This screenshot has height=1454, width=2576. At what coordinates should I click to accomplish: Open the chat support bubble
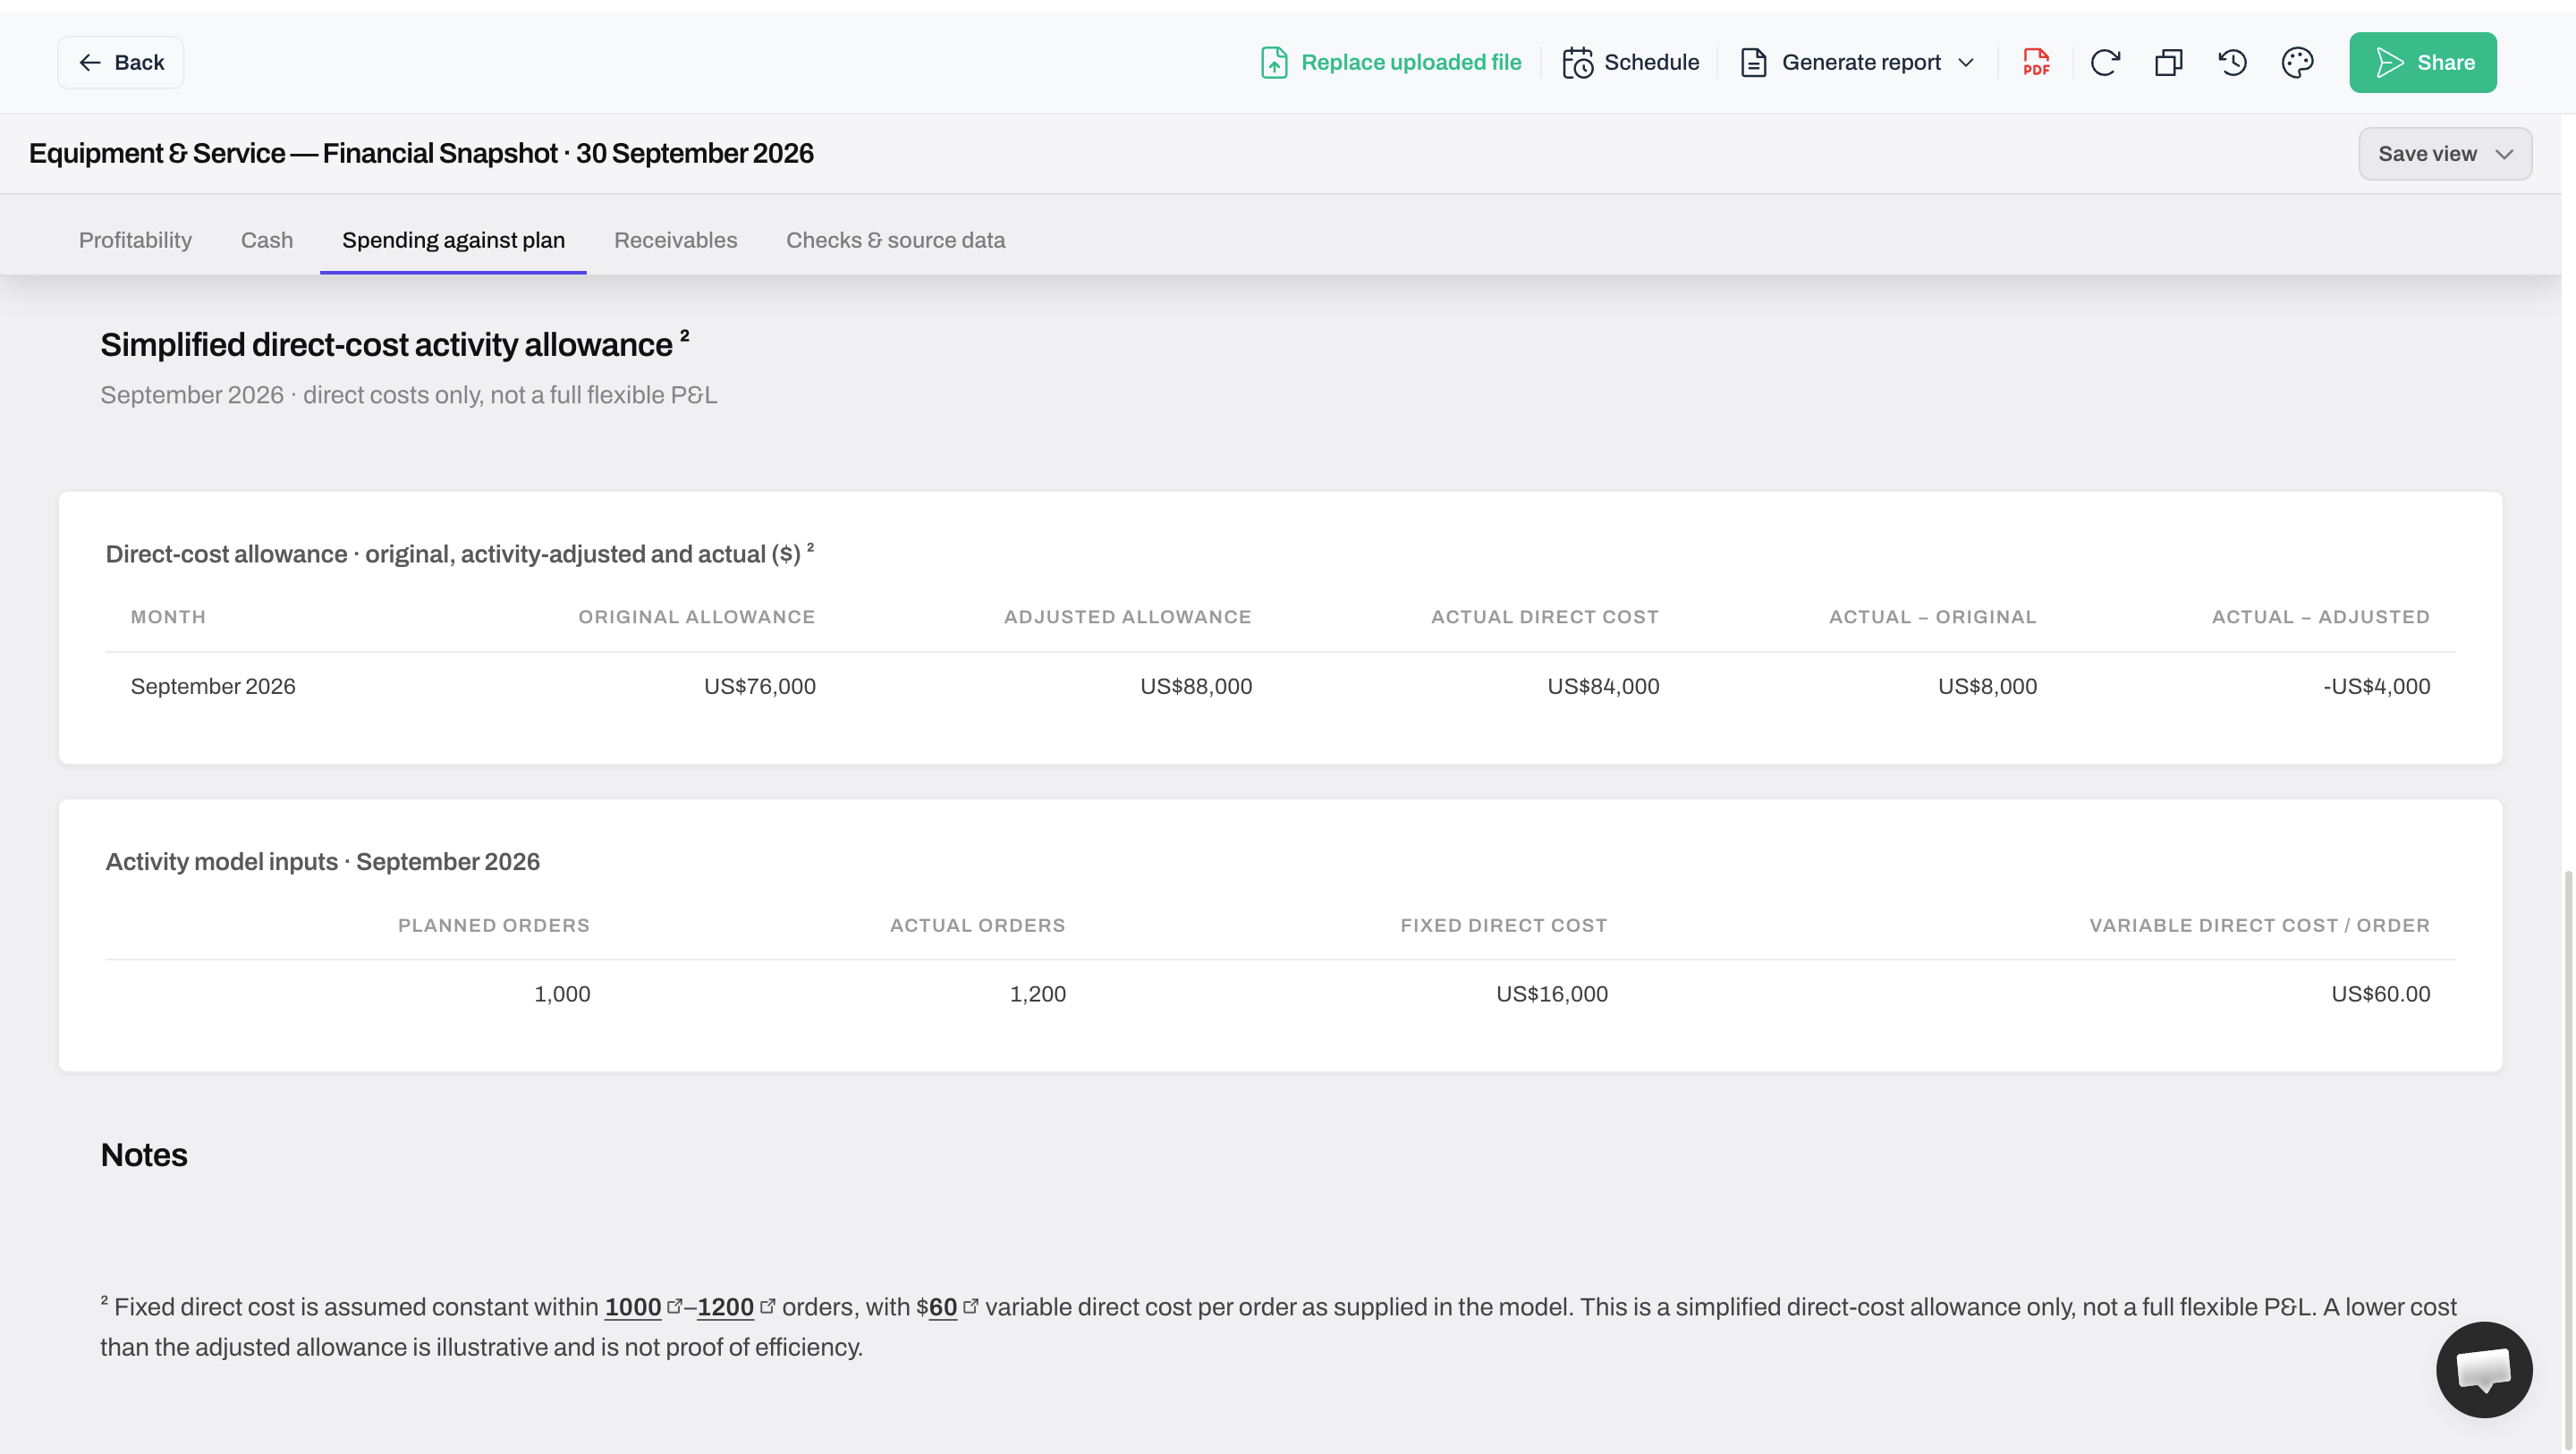2483,1369
